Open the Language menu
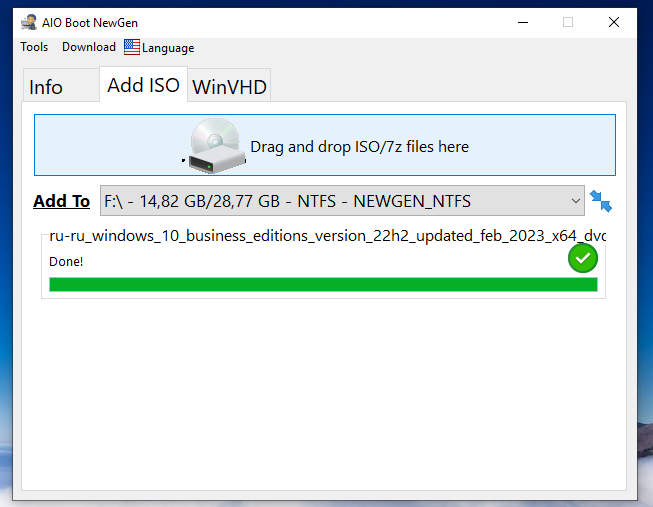653x507 pixels. pos(167,47)
